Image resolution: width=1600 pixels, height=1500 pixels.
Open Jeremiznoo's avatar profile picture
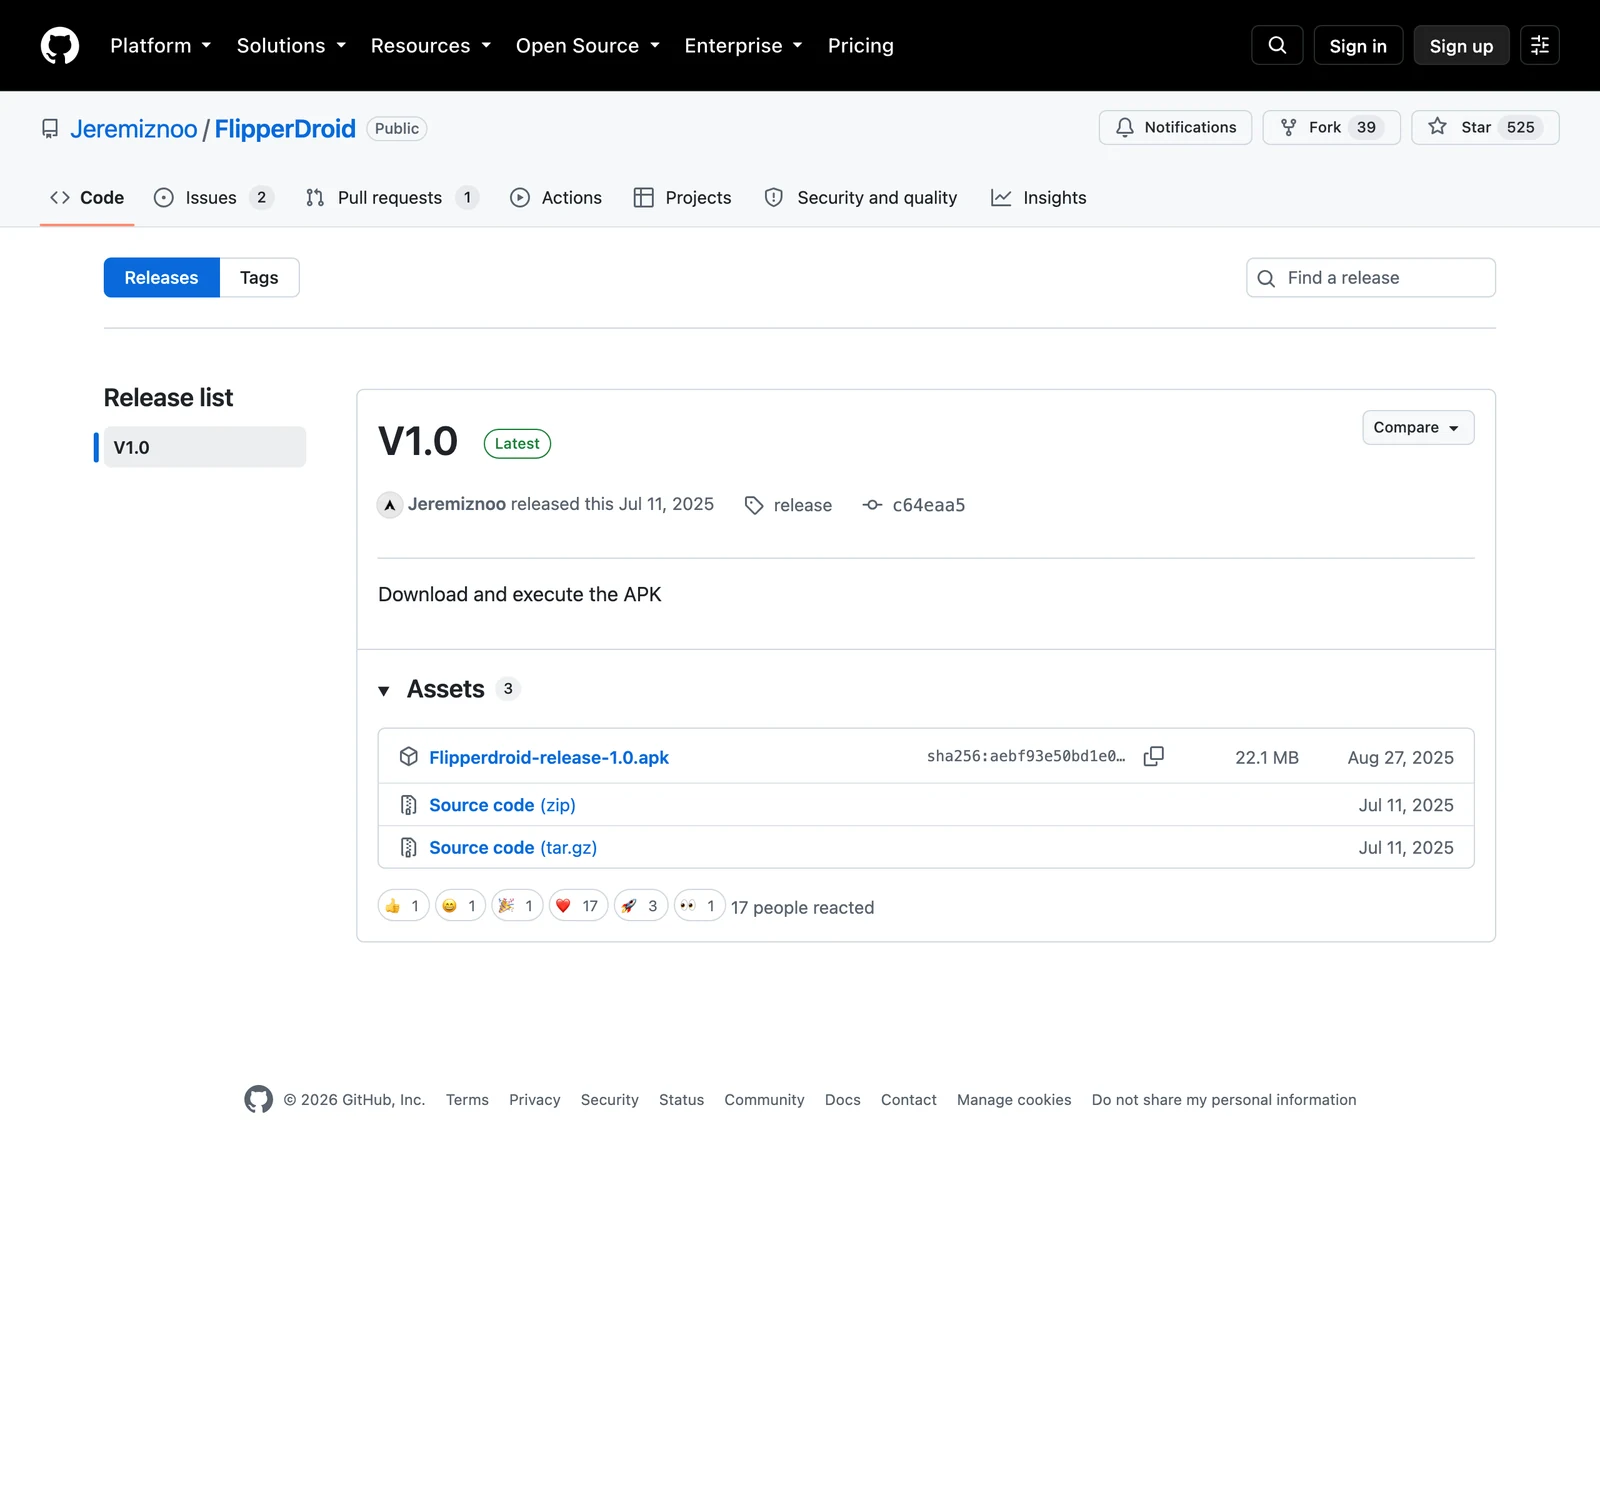coord(390,505)
